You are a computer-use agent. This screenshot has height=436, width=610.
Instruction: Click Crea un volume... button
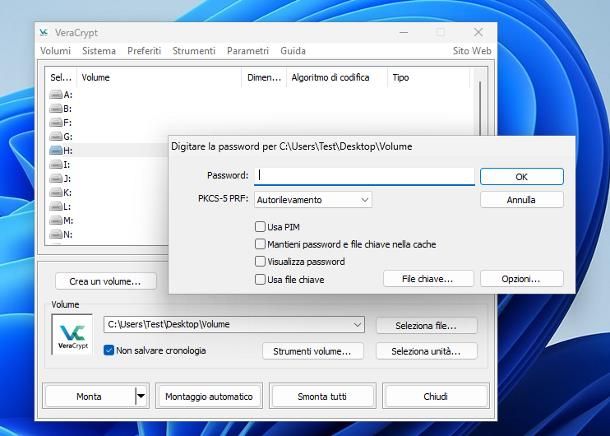(105, 281)
